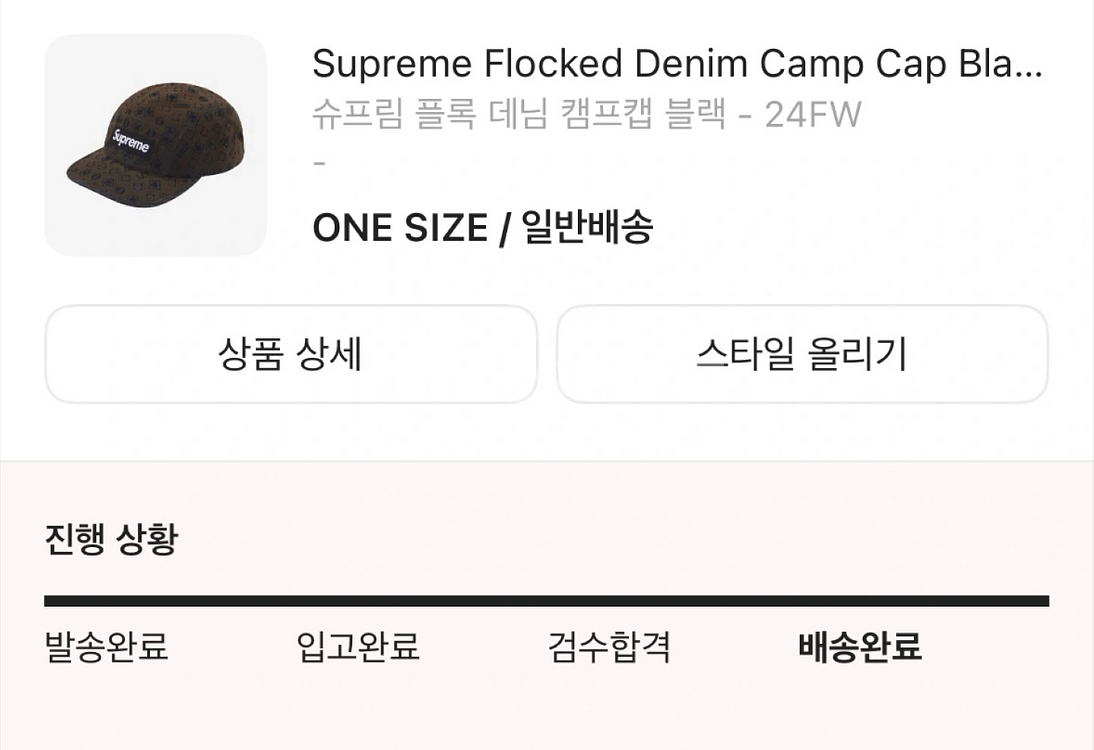Click the black order progress bar
Image resolution: width=1094 pixels, height=750 pixels.
[546, 601]
